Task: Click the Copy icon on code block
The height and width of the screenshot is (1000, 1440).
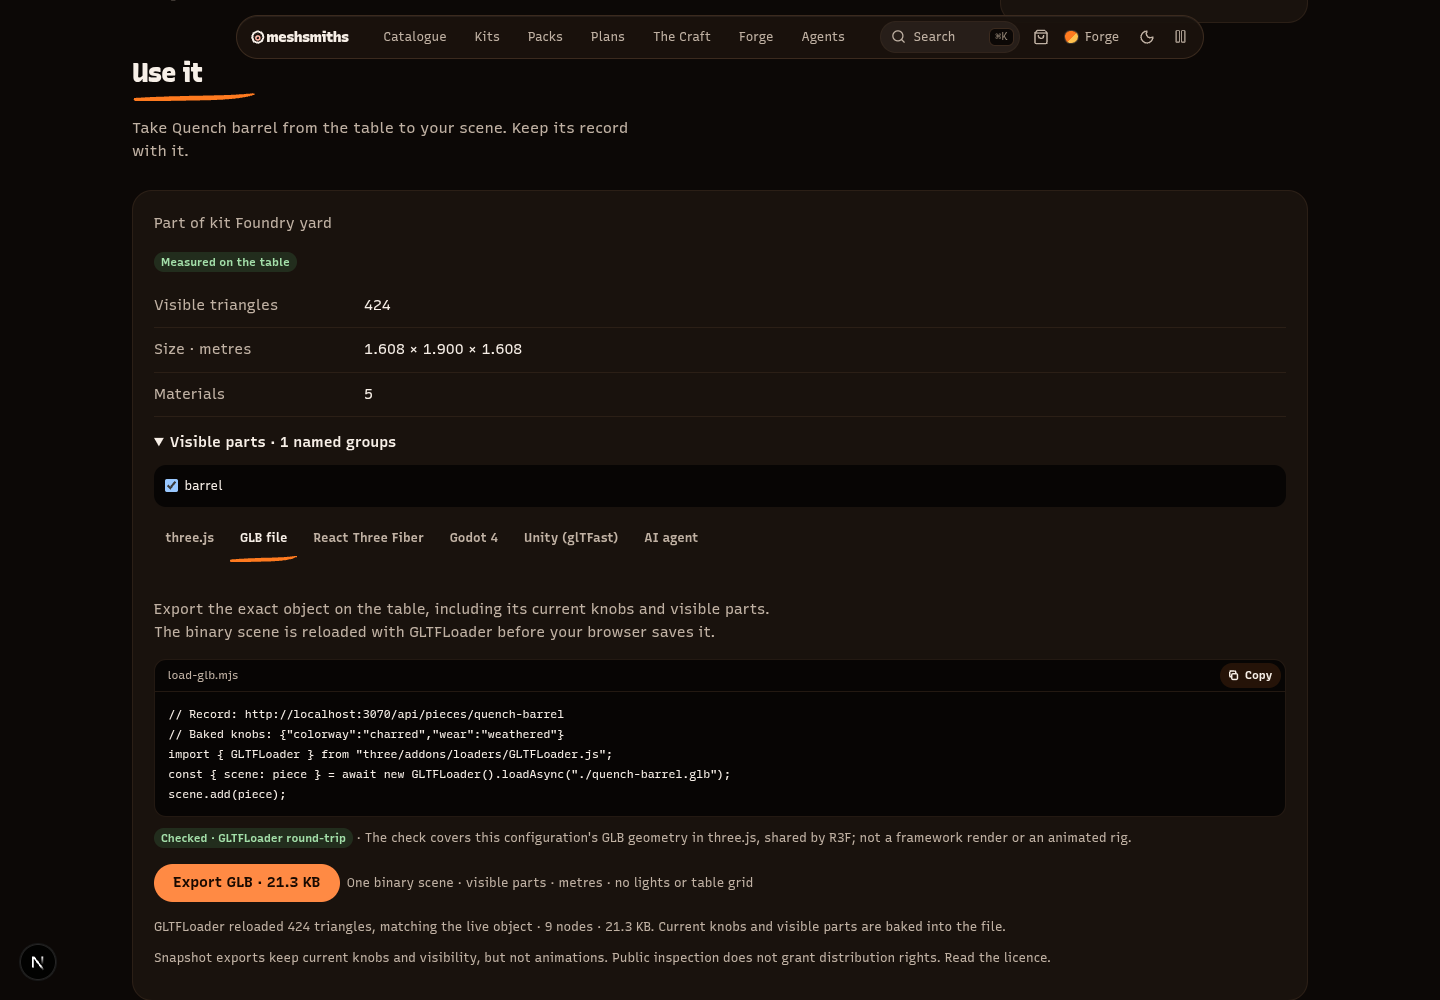Action: point(1233,675)
